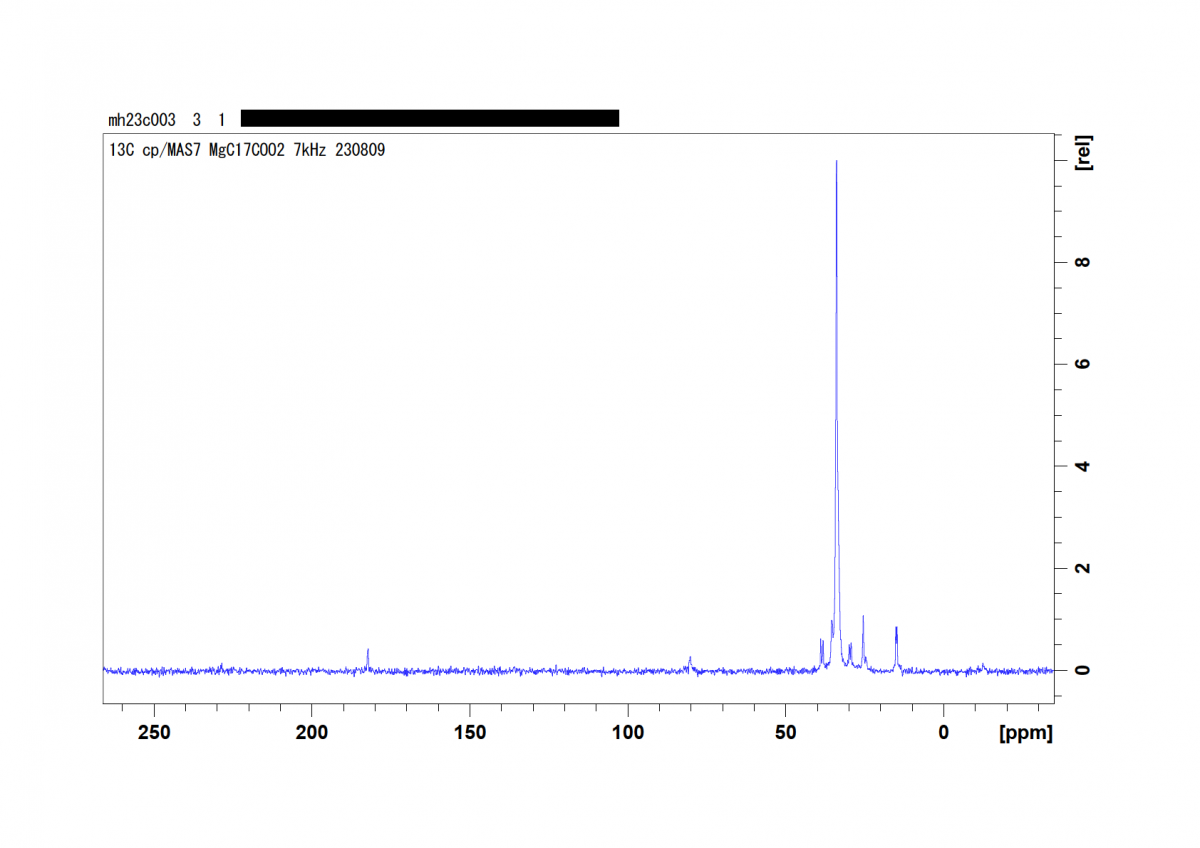Click the spectrum title "13C cp/MAS7 MgC17C002 7kHz 230809"
The width and height of the screenshot is (1200, 848).
(x=247, y=151)
